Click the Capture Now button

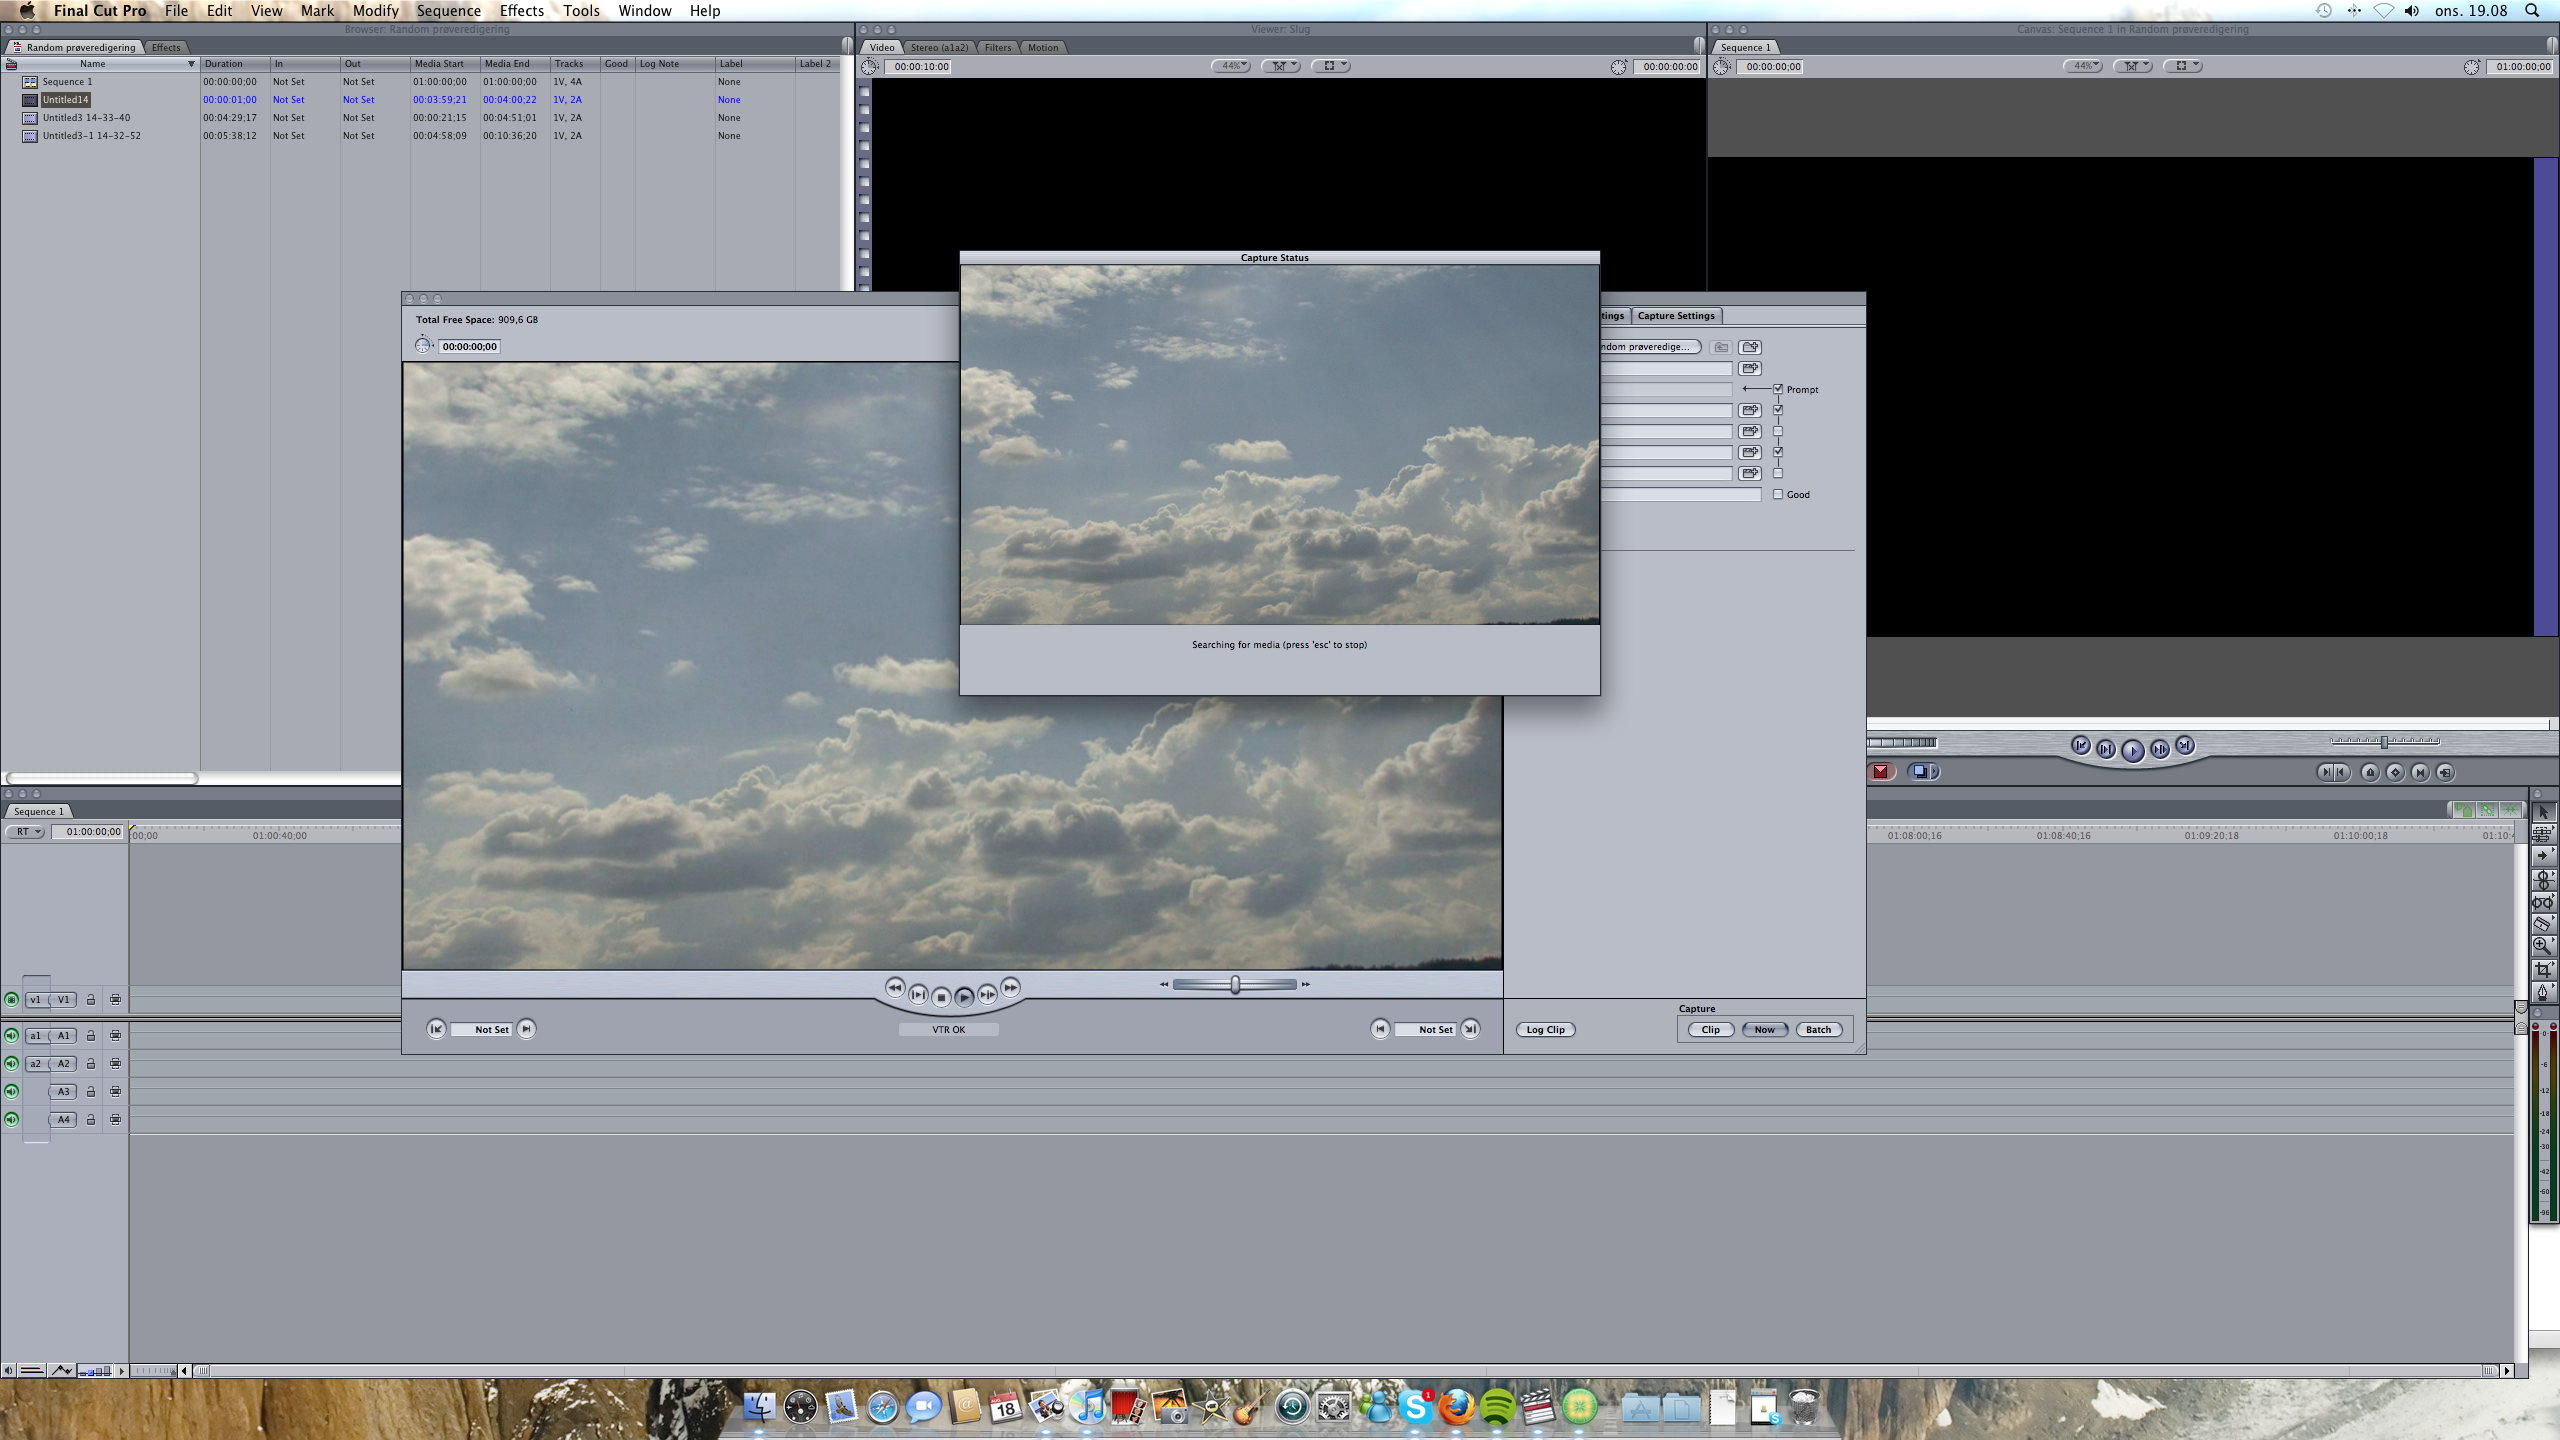click(x=1765, y=1029)
